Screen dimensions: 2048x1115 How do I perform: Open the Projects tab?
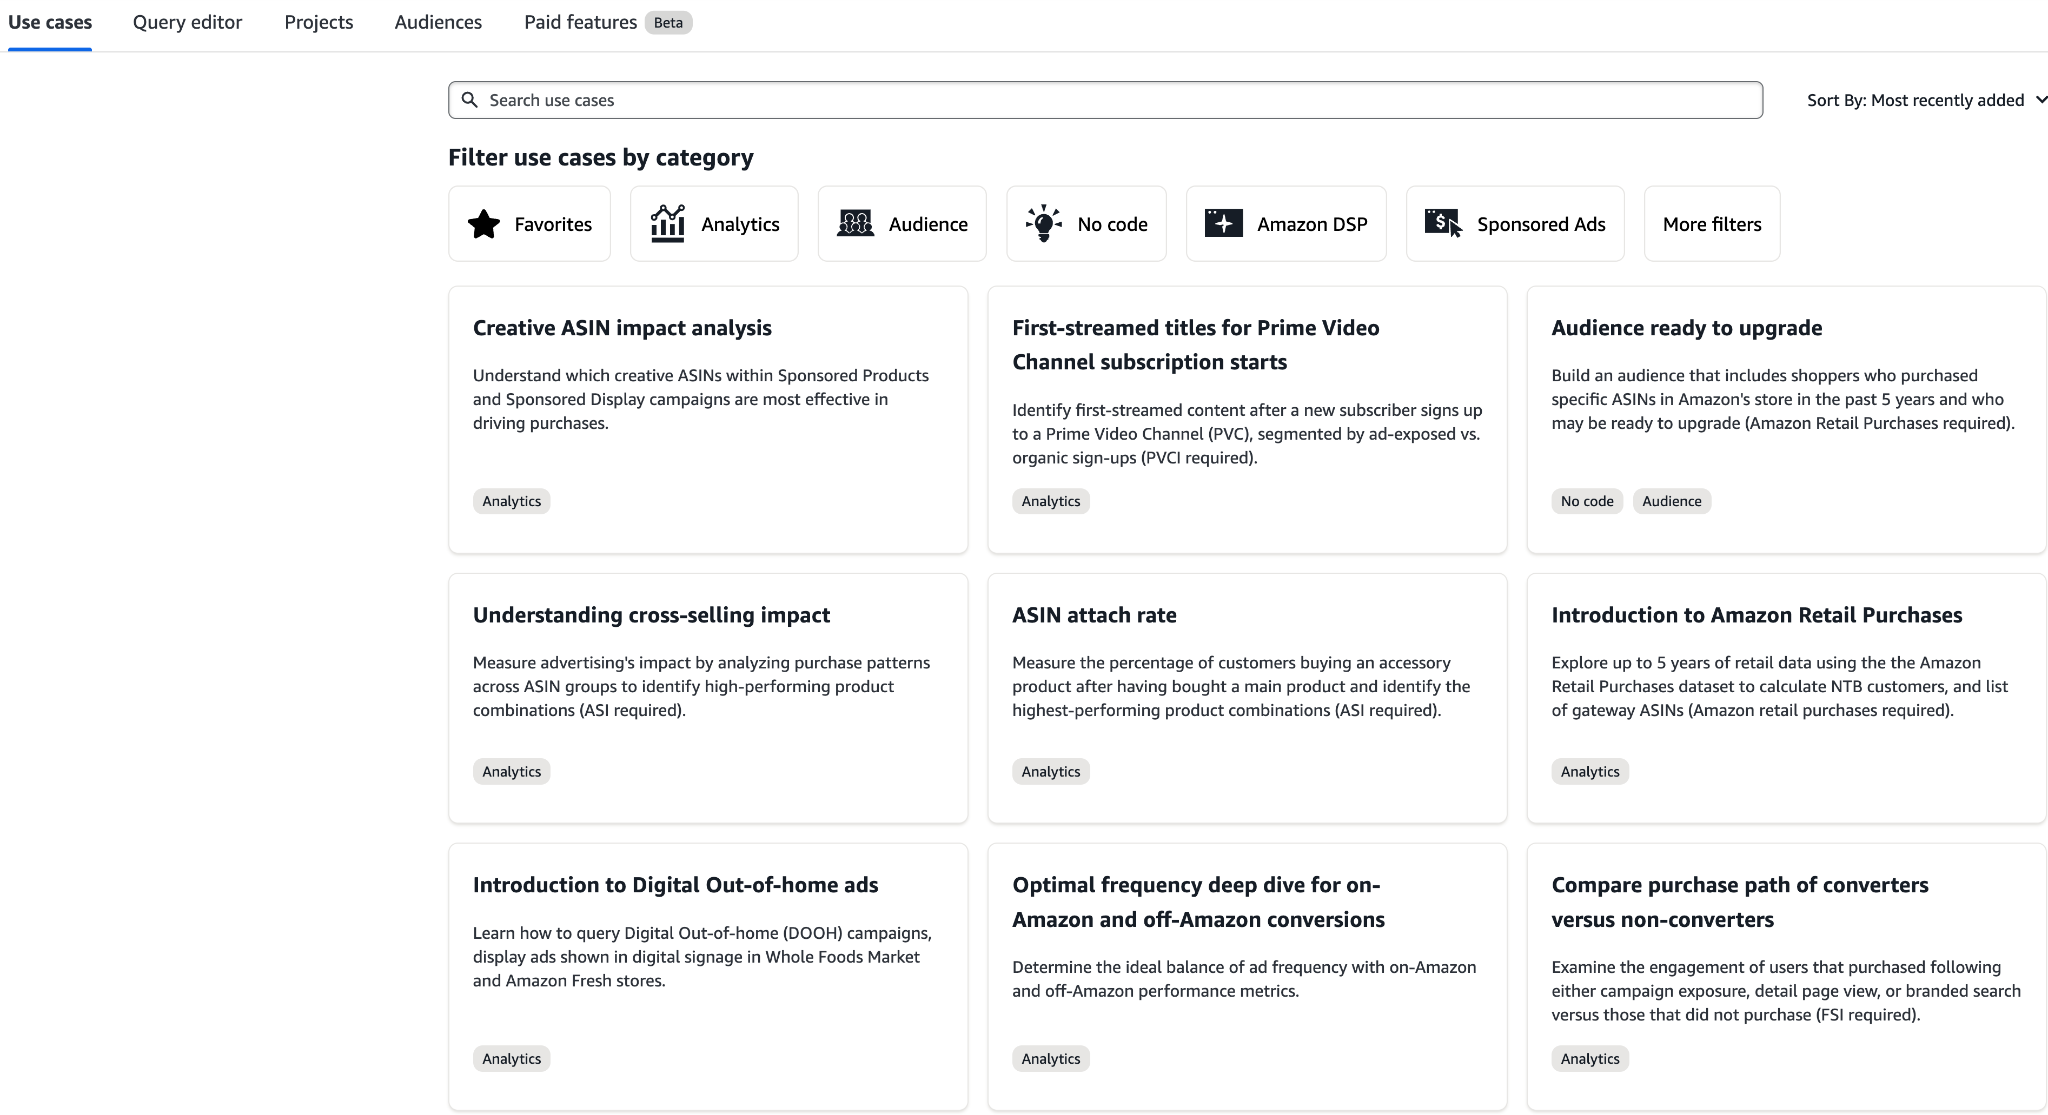point(318,22)
